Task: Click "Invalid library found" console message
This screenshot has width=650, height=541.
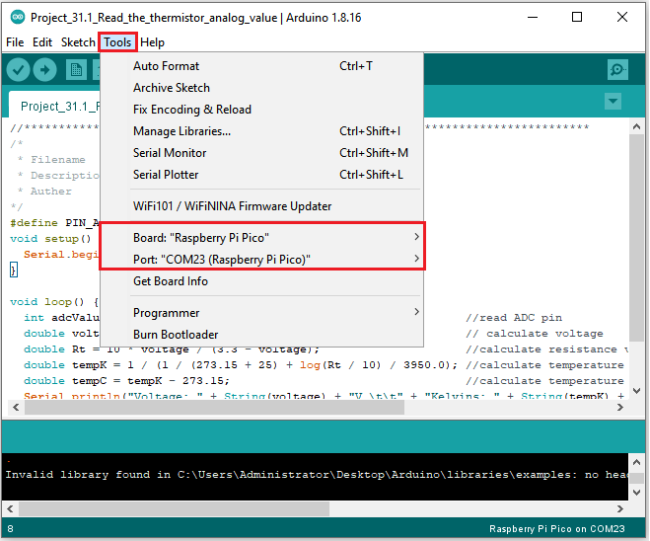Action: (x=316, y=475)
